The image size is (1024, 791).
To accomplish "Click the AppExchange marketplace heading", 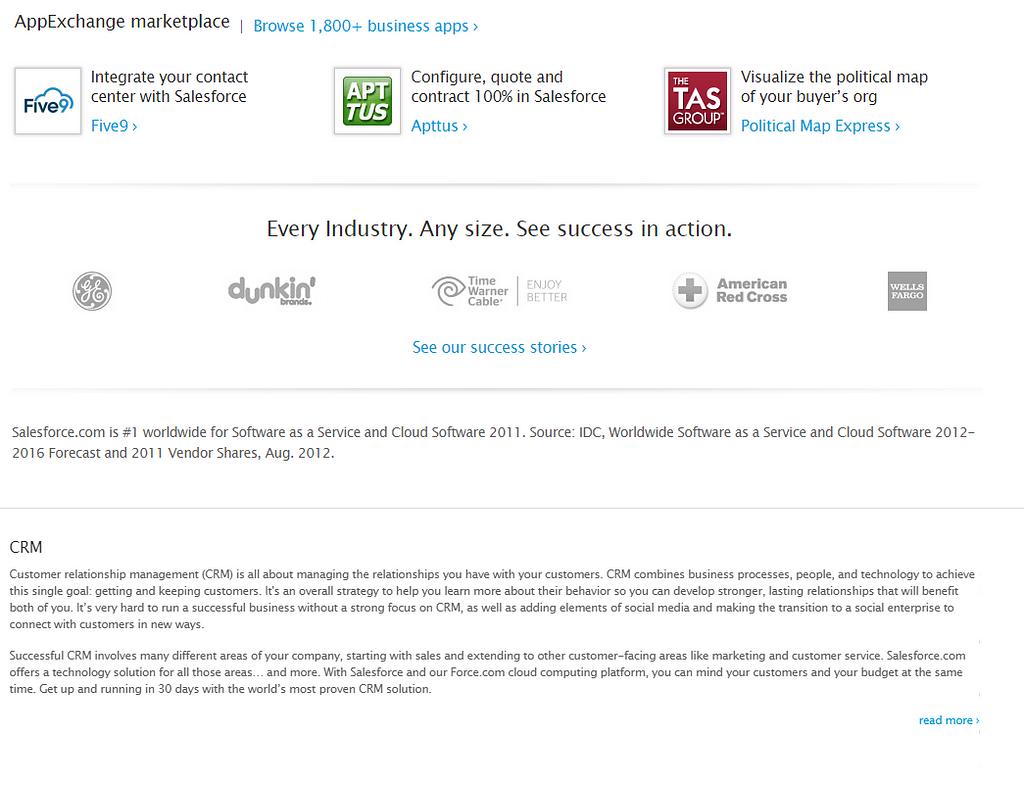I will click(122, 22).
